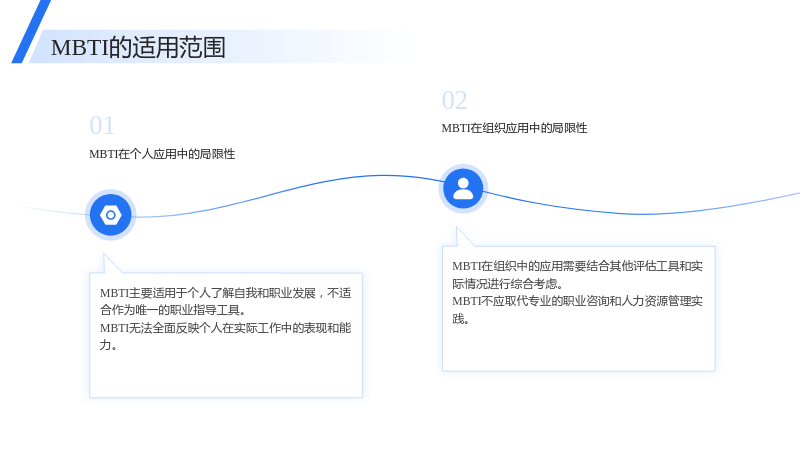Select the slide title MBTI的适用范围
The width and height of the screenshot is (800, 450).
pos(138,47)
